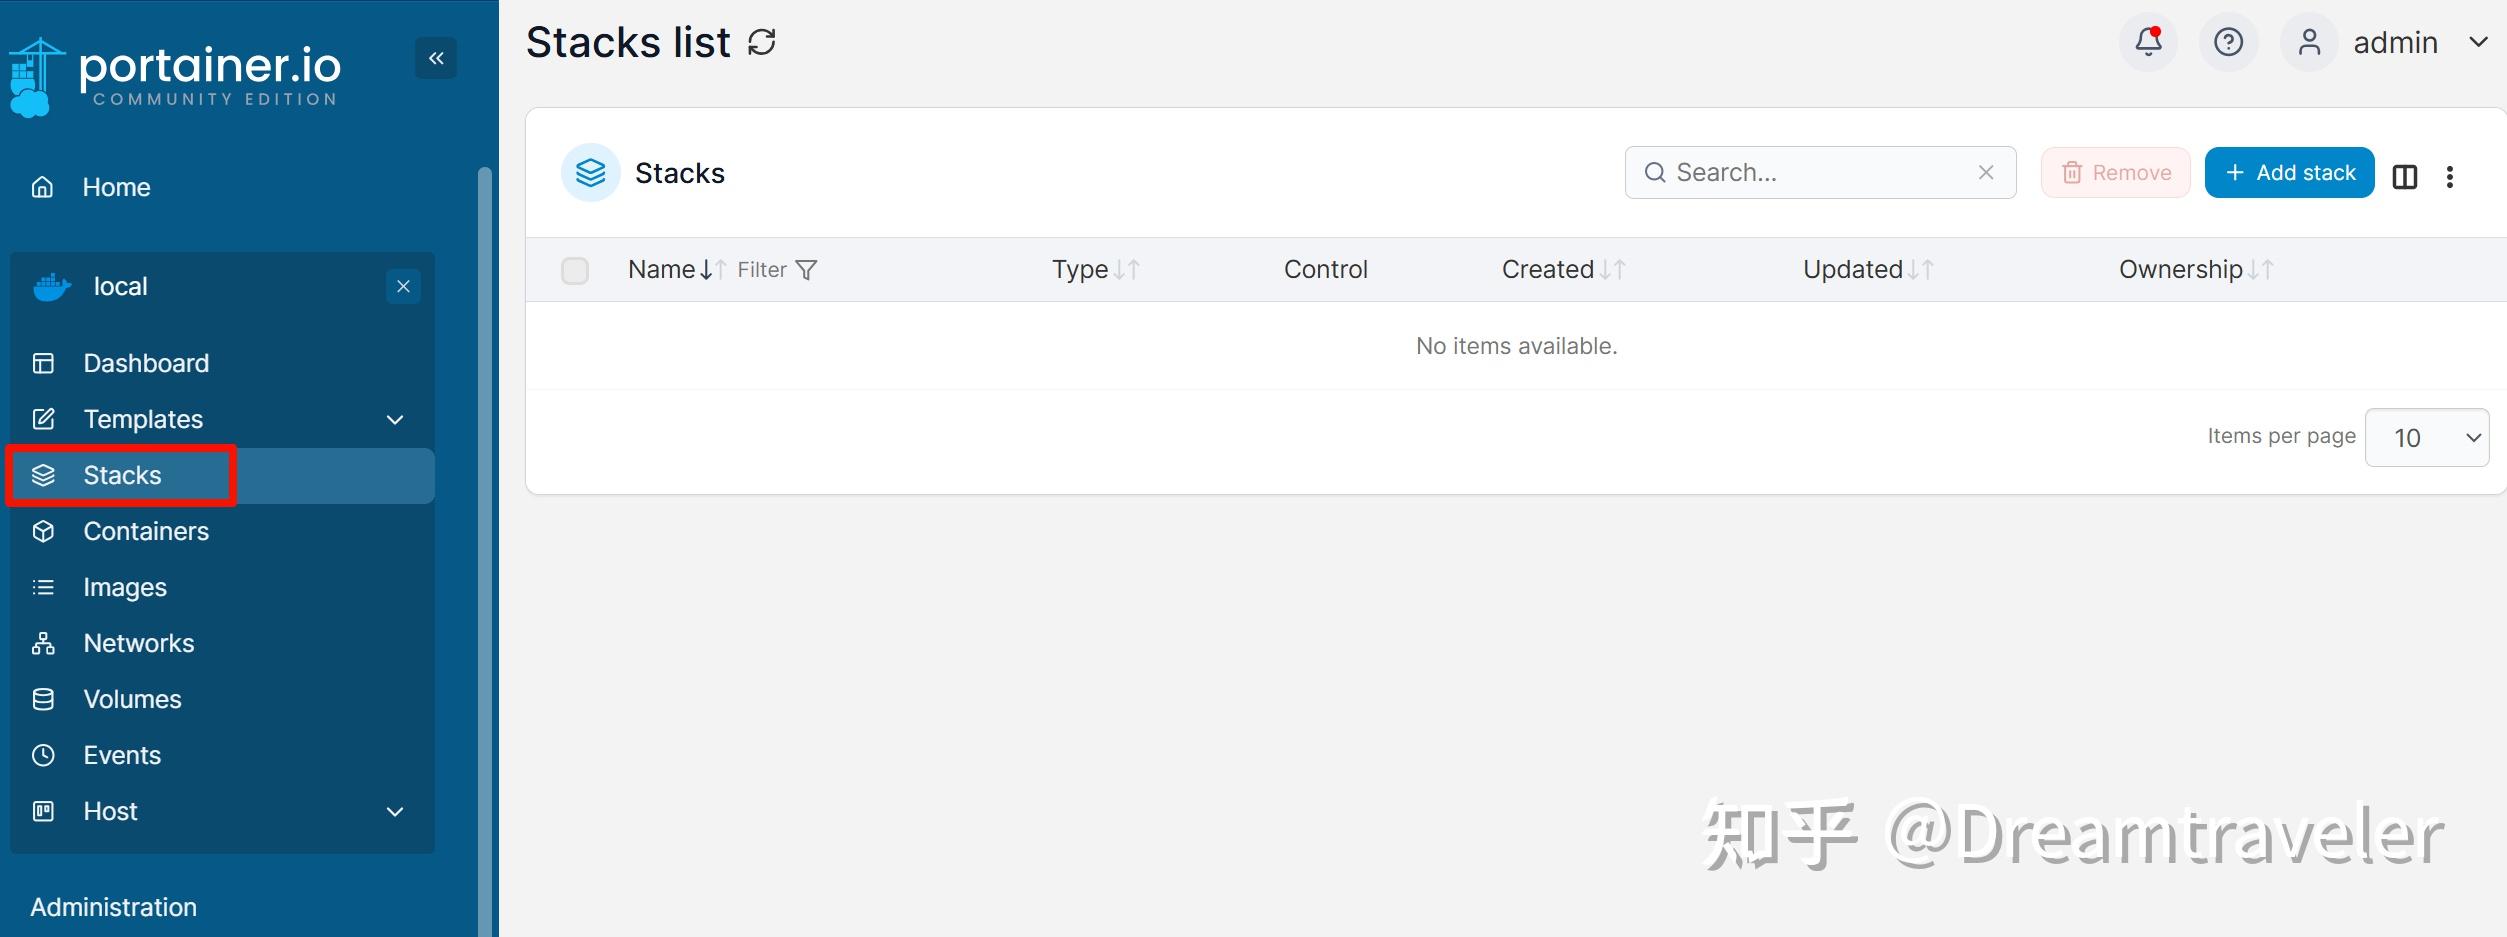The image size is (2507, 937).
Task: Close the local environment with X
Action: [403, 287]
